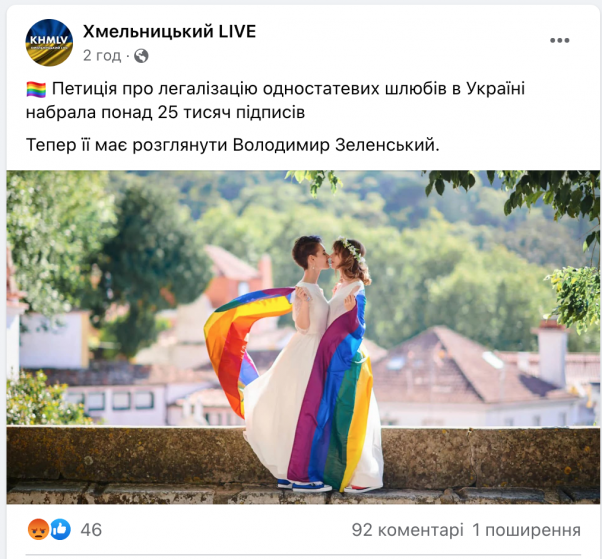Click the sentence mentioning Володимир Зеленський

[x=233, y=145]
